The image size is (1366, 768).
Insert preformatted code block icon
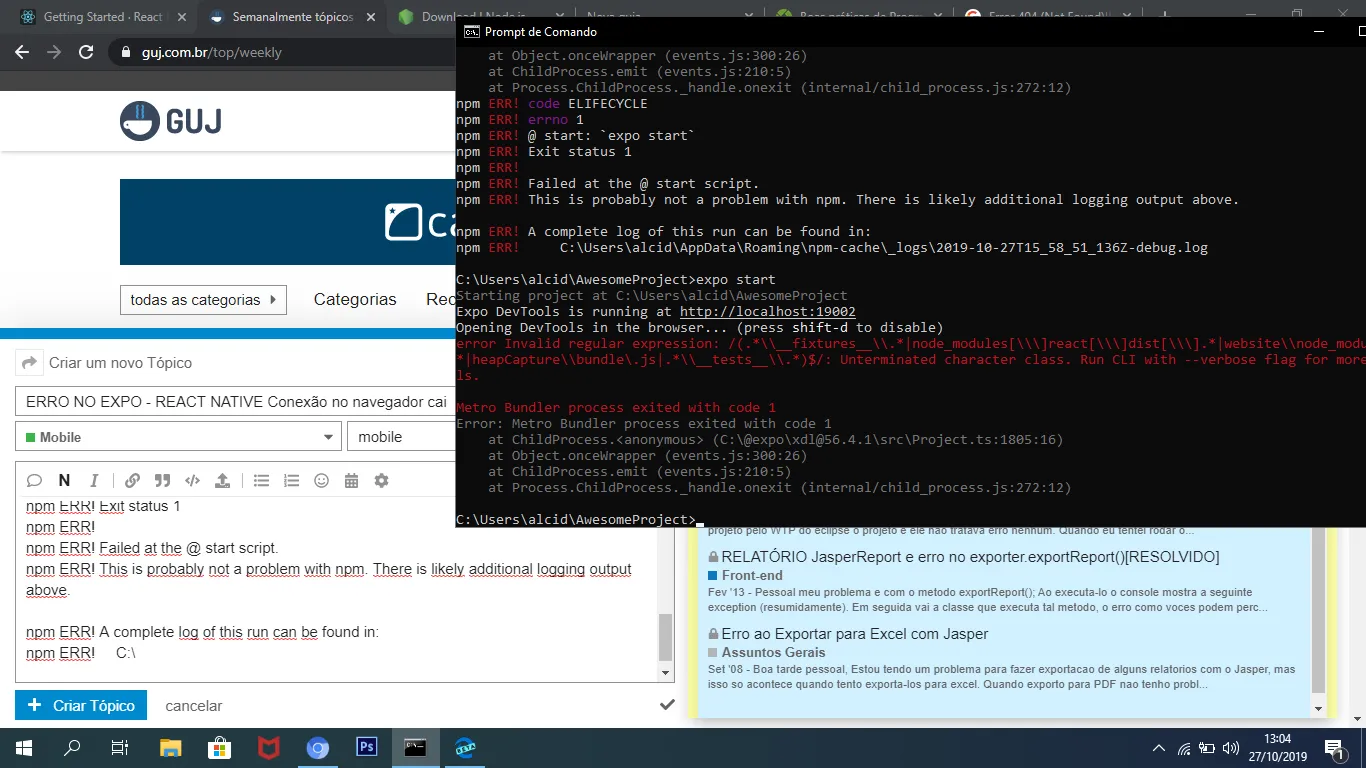click(192, 481)
